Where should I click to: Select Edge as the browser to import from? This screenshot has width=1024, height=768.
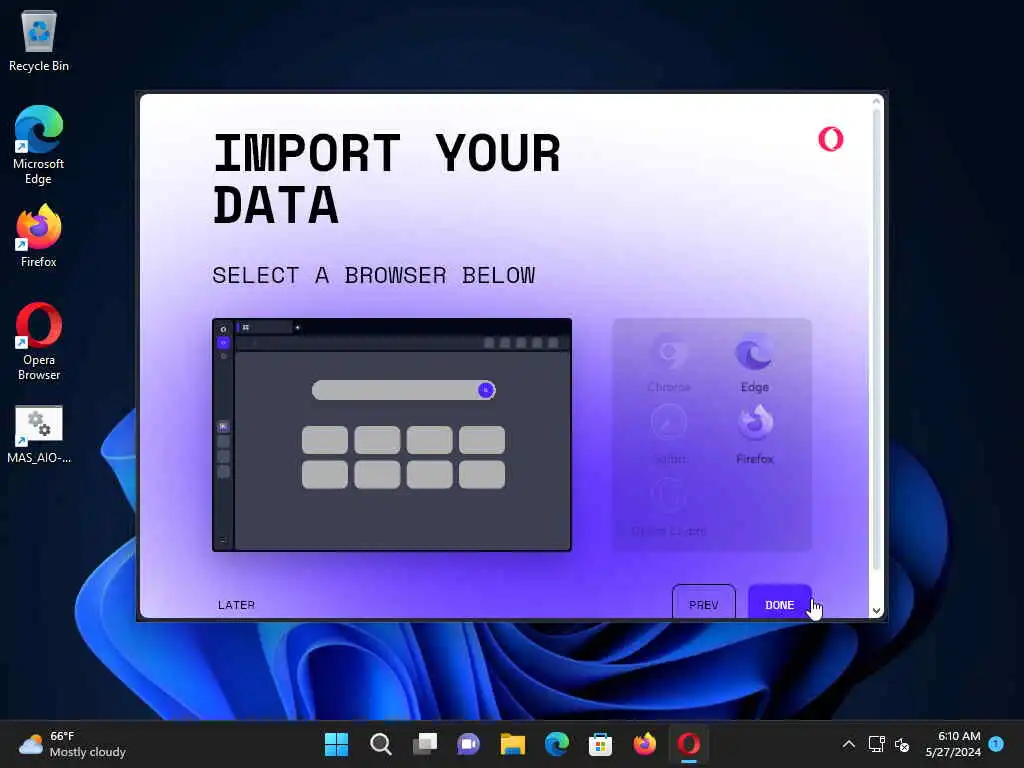(x=754, y=363)
